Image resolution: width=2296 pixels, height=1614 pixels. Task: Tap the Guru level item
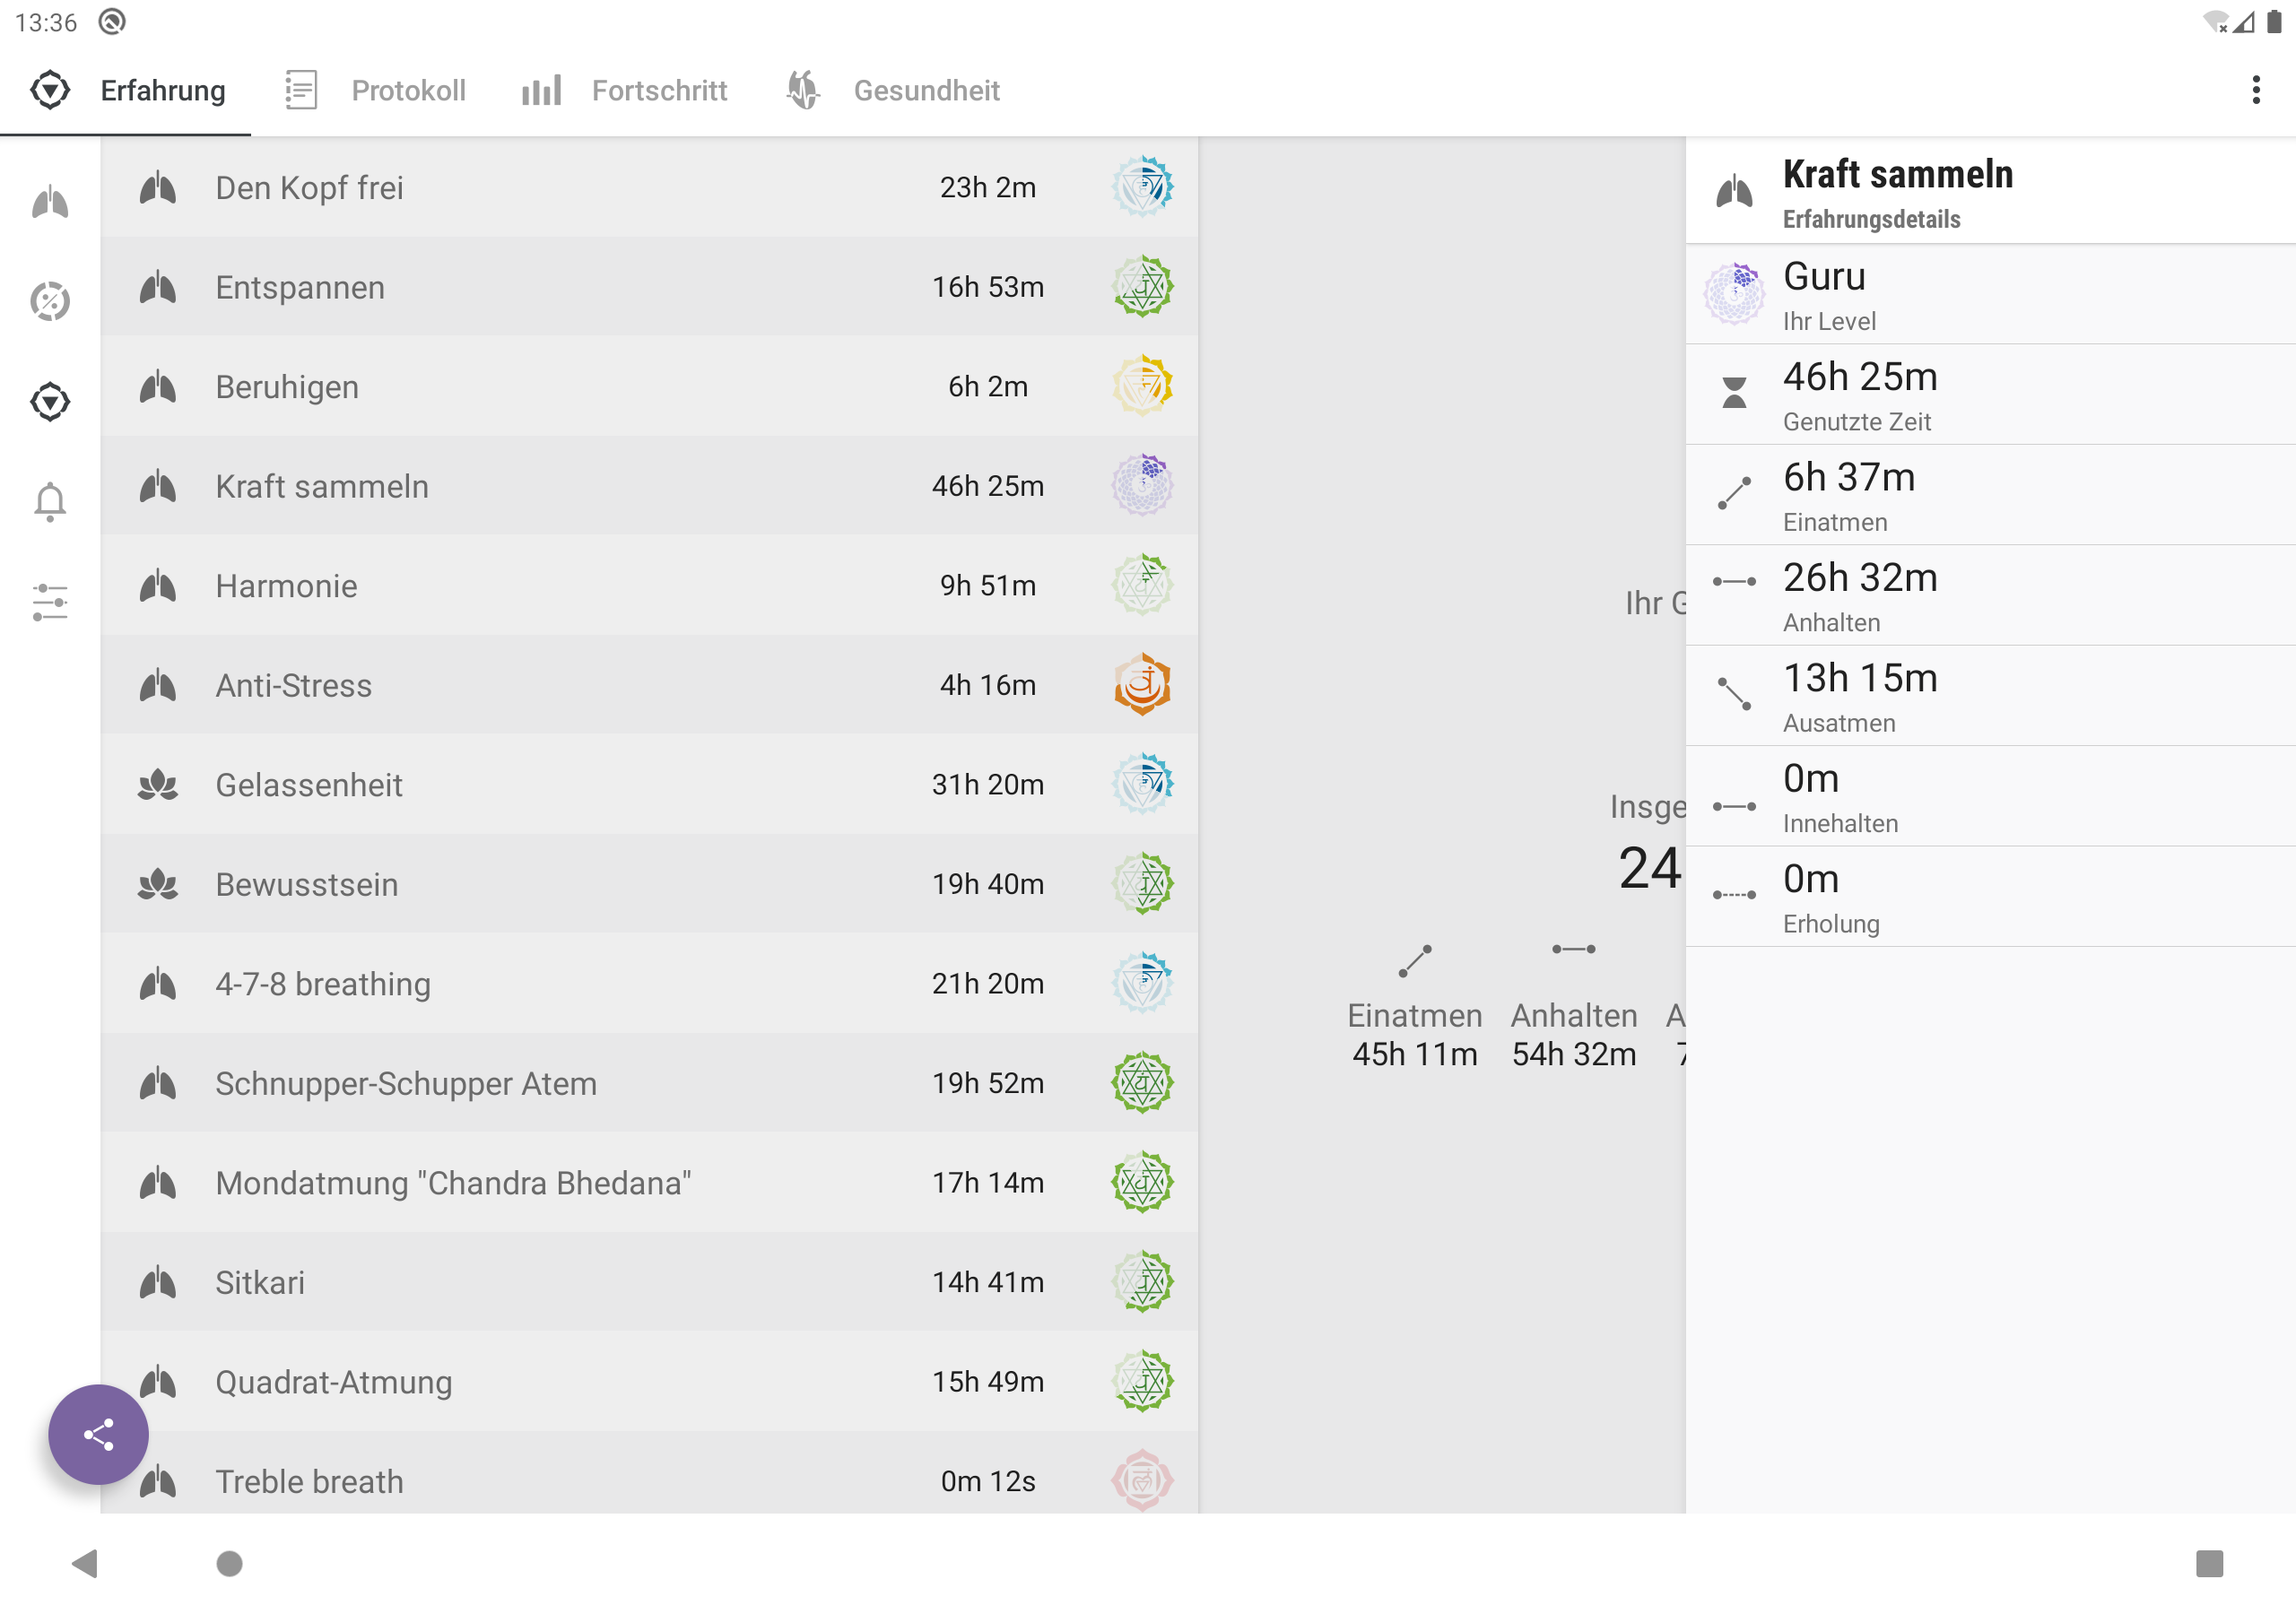(x=1990, y=295)
